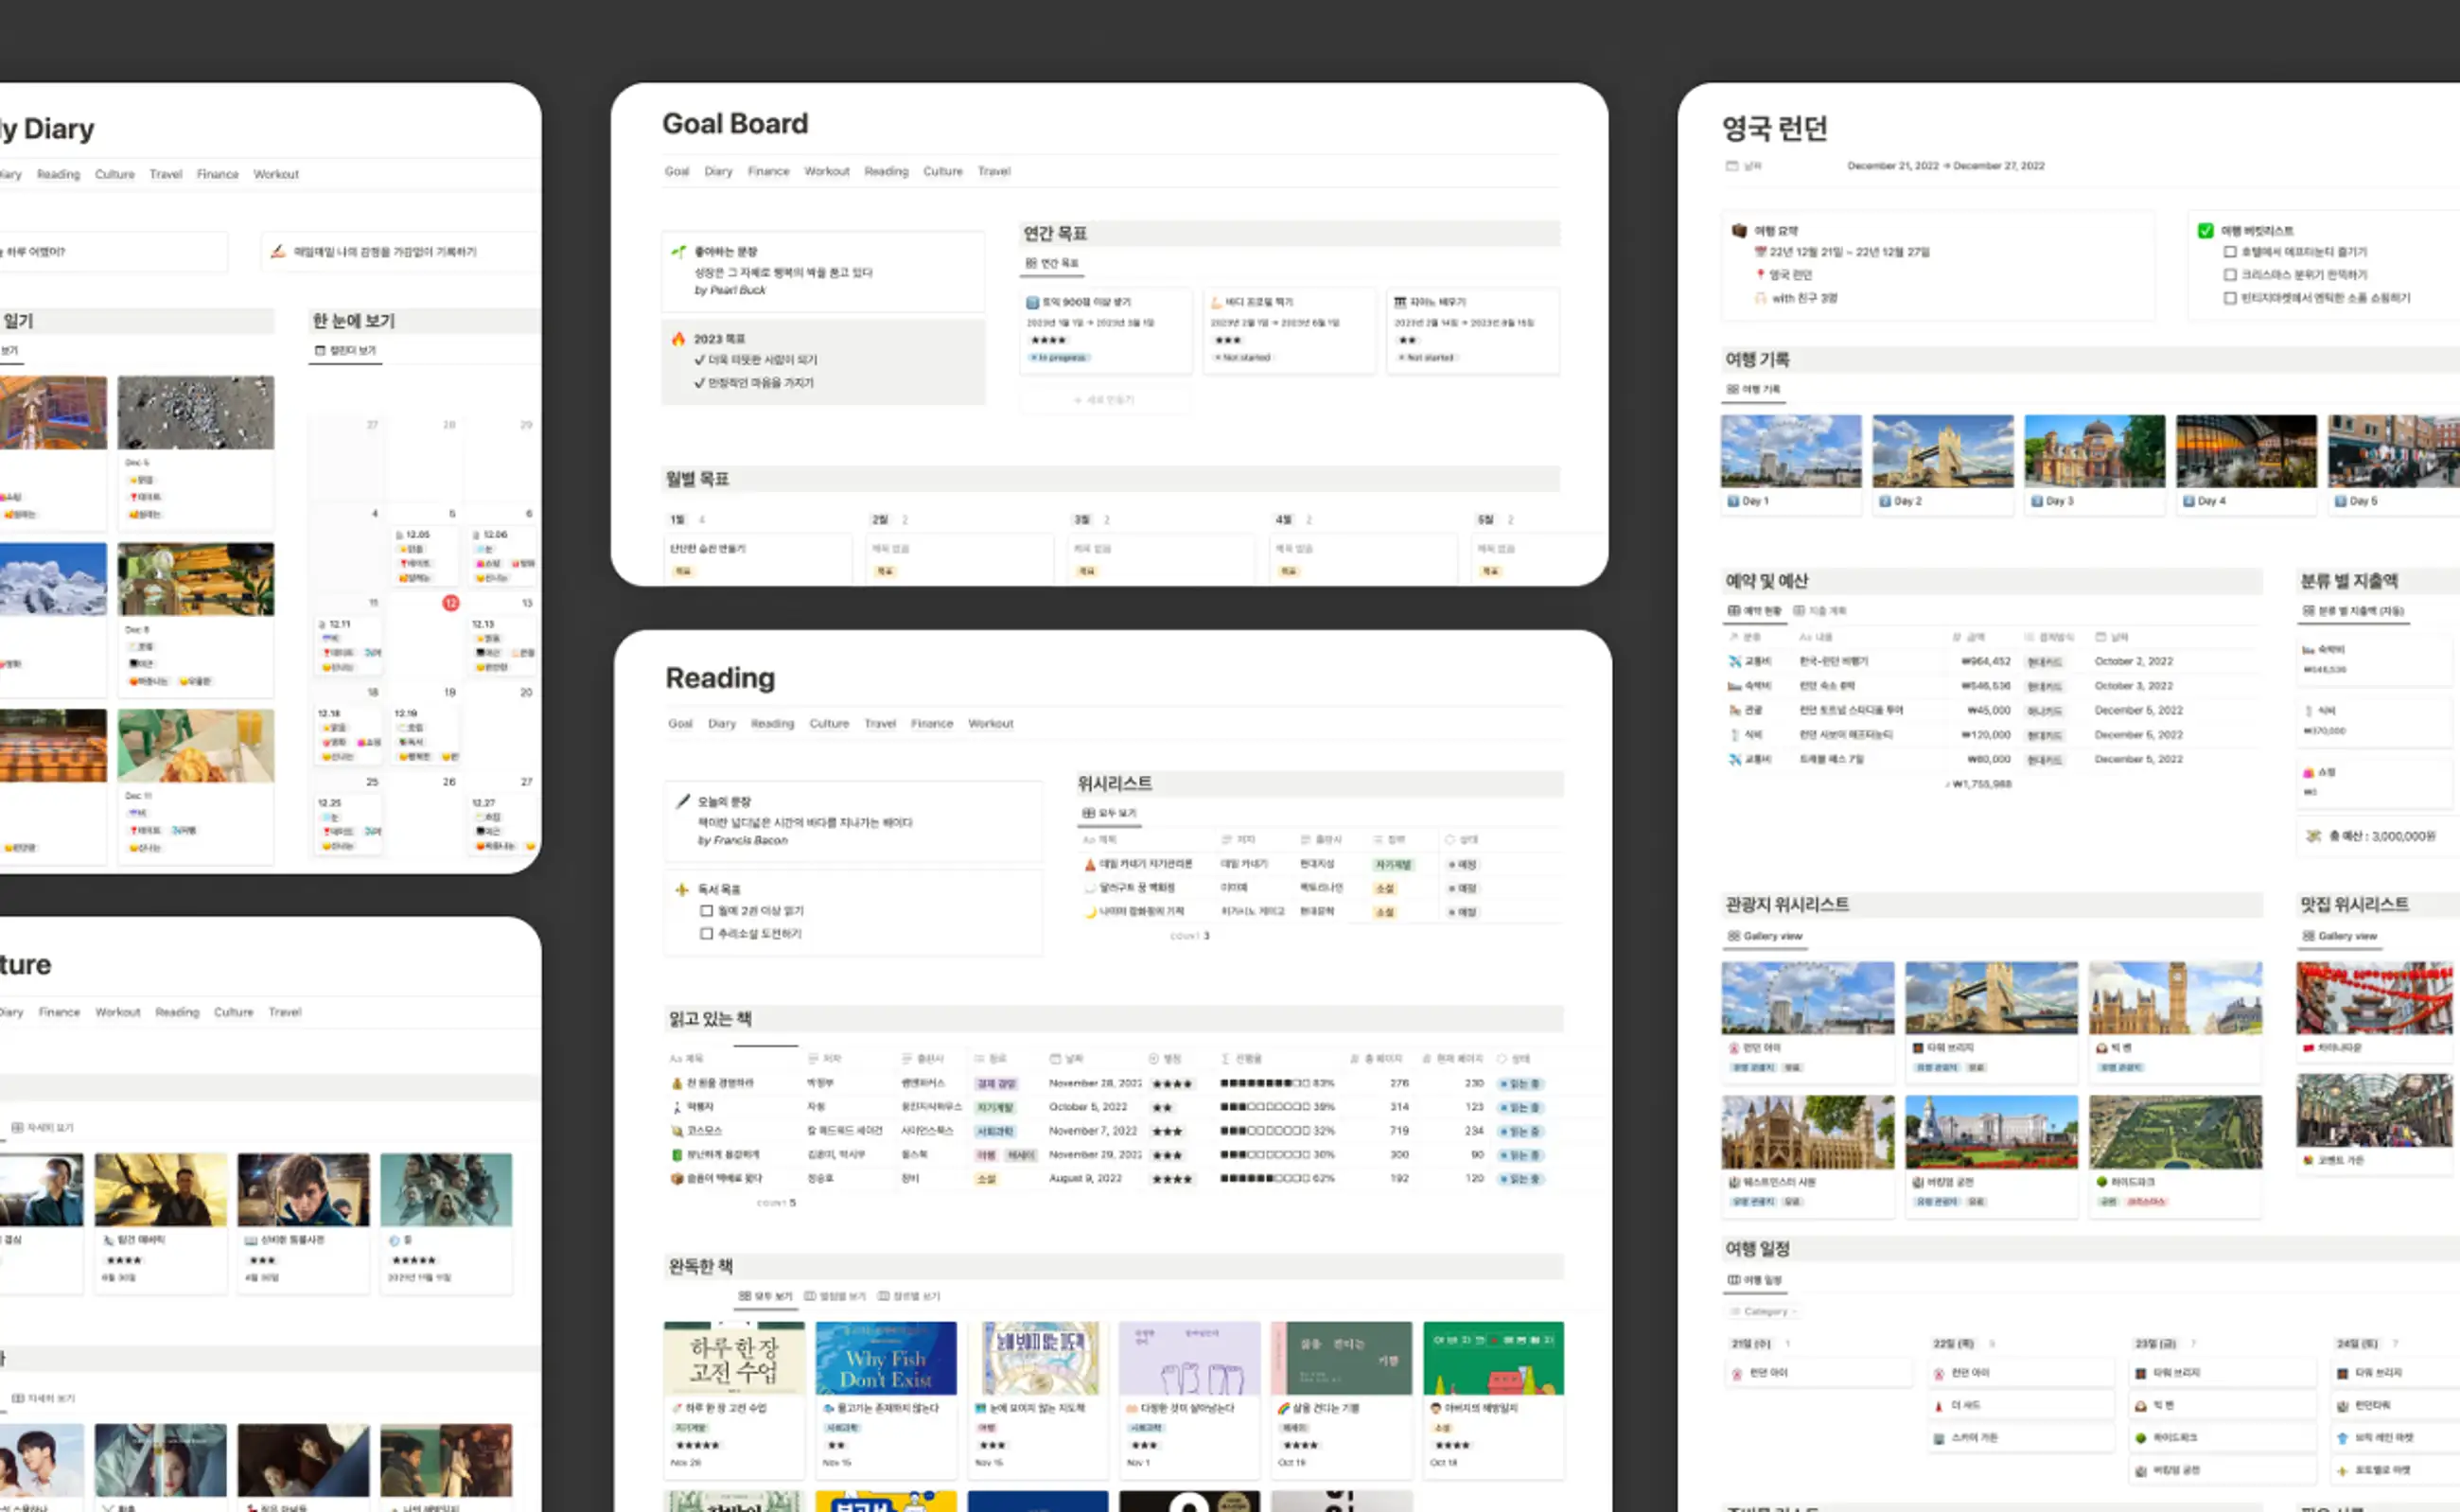Click the Day 1 page icon in travel log

[1733, 501]
